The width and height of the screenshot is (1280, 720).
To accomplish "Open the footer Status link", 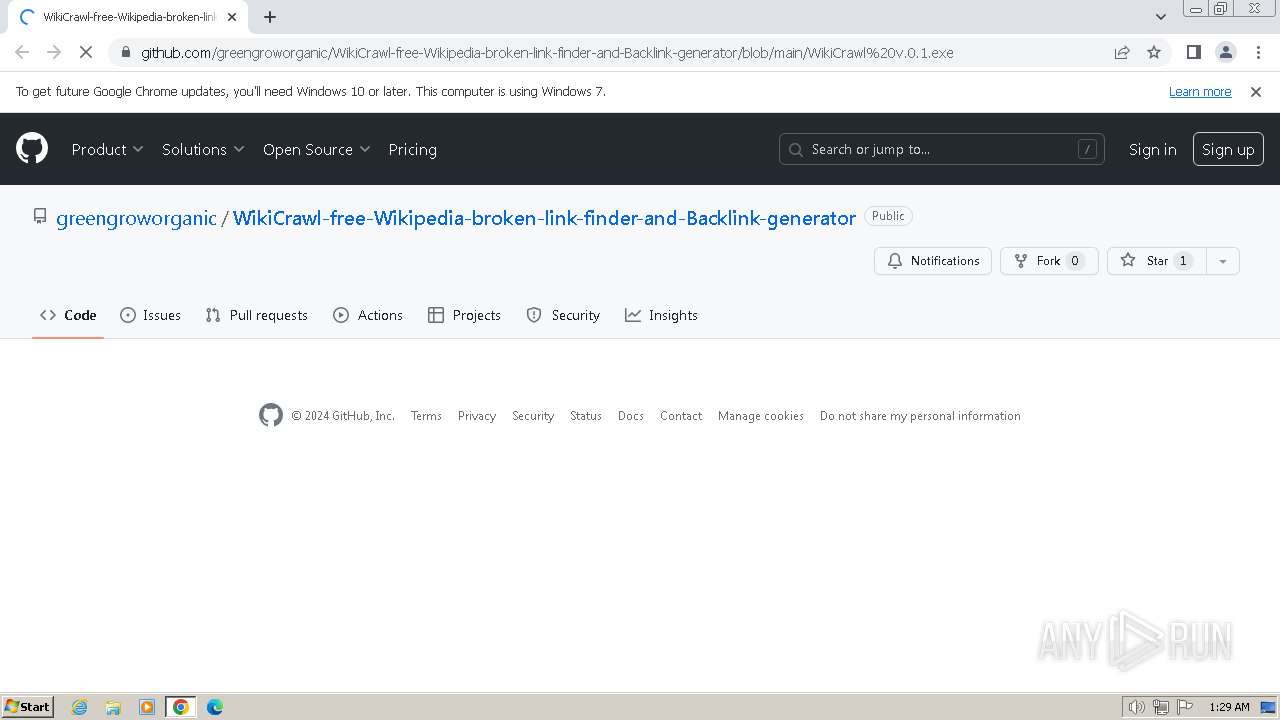I will point(586,416).
